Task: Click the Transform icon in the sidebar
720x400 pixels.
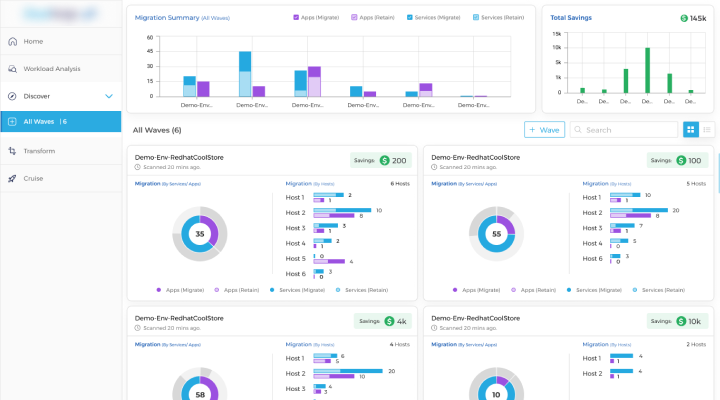Action: click(12, 151)
